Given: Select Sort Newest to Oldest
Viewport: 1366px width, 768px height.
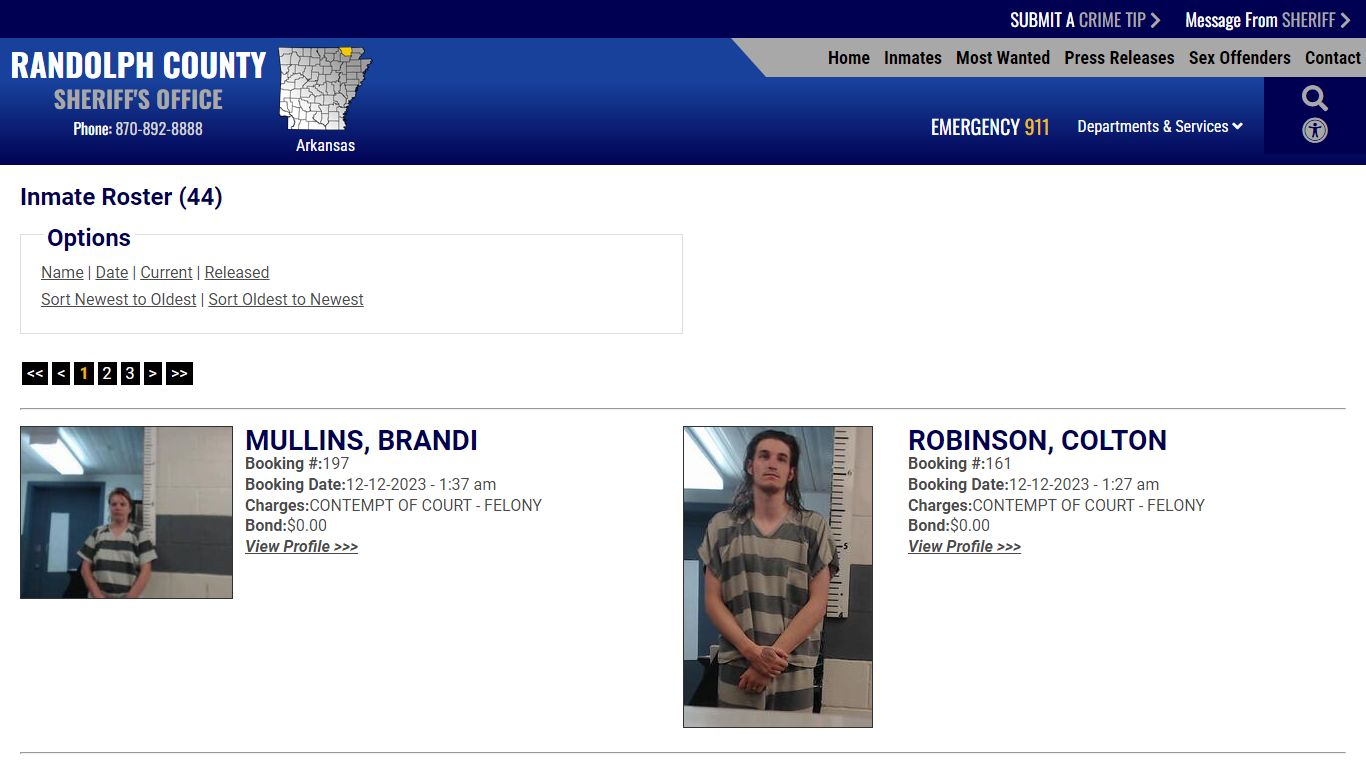Looking at the screenshot, I should [x=119, y=299].
